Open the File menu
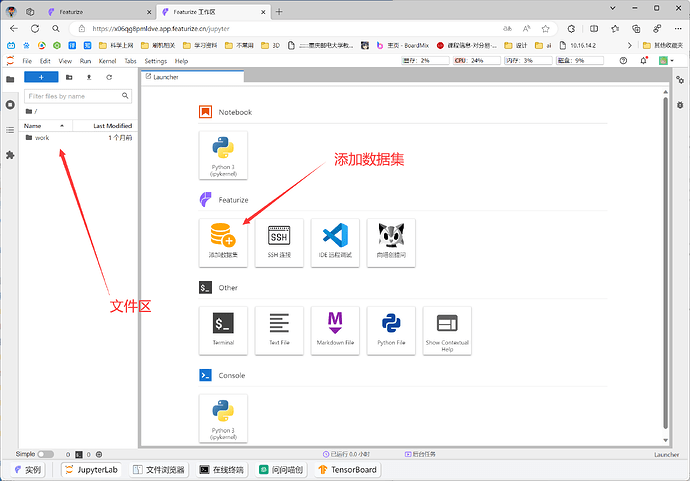690x481 pixels. [27, 61]
